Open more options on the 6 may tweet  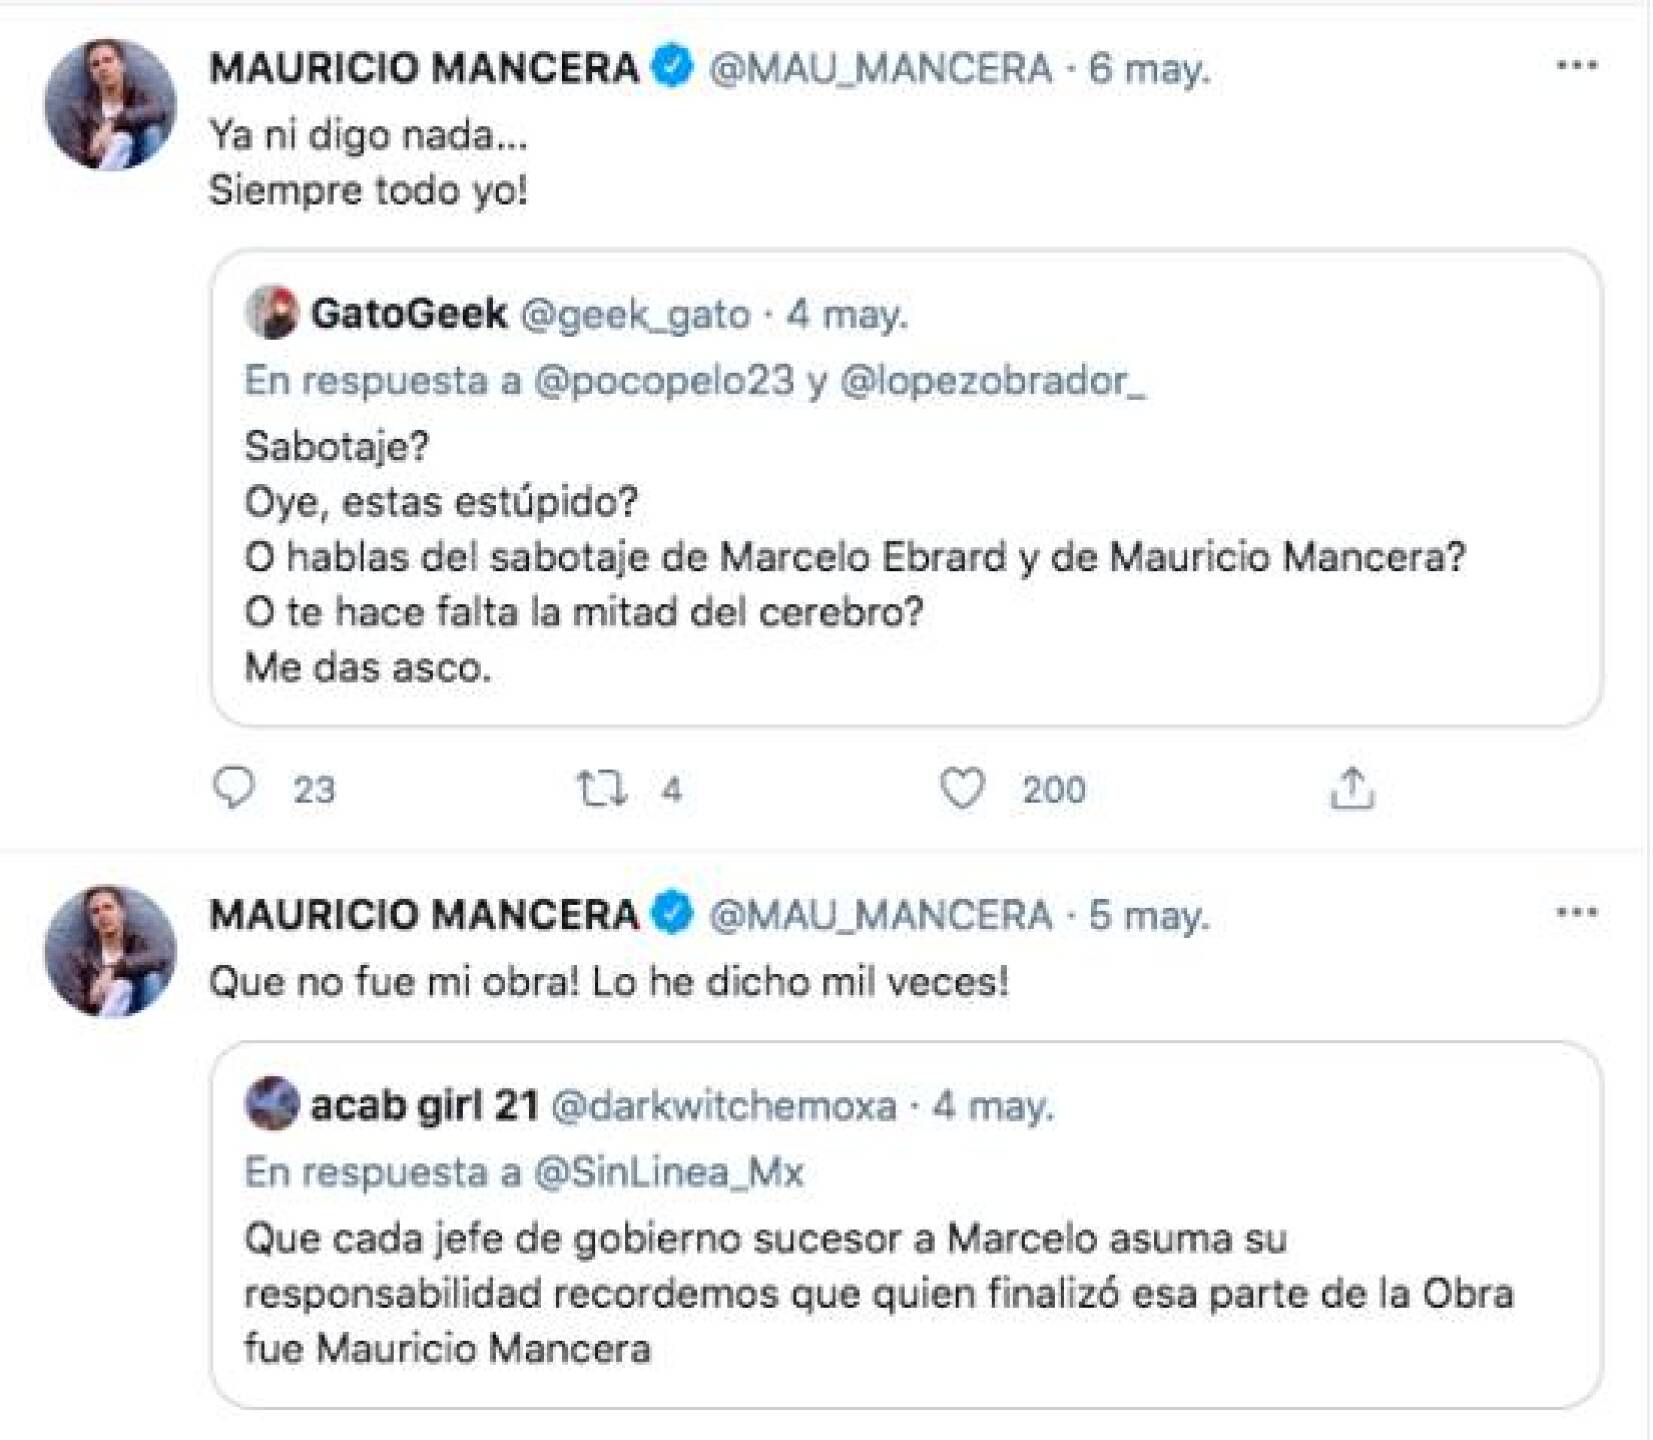[x=1576, y=66]
